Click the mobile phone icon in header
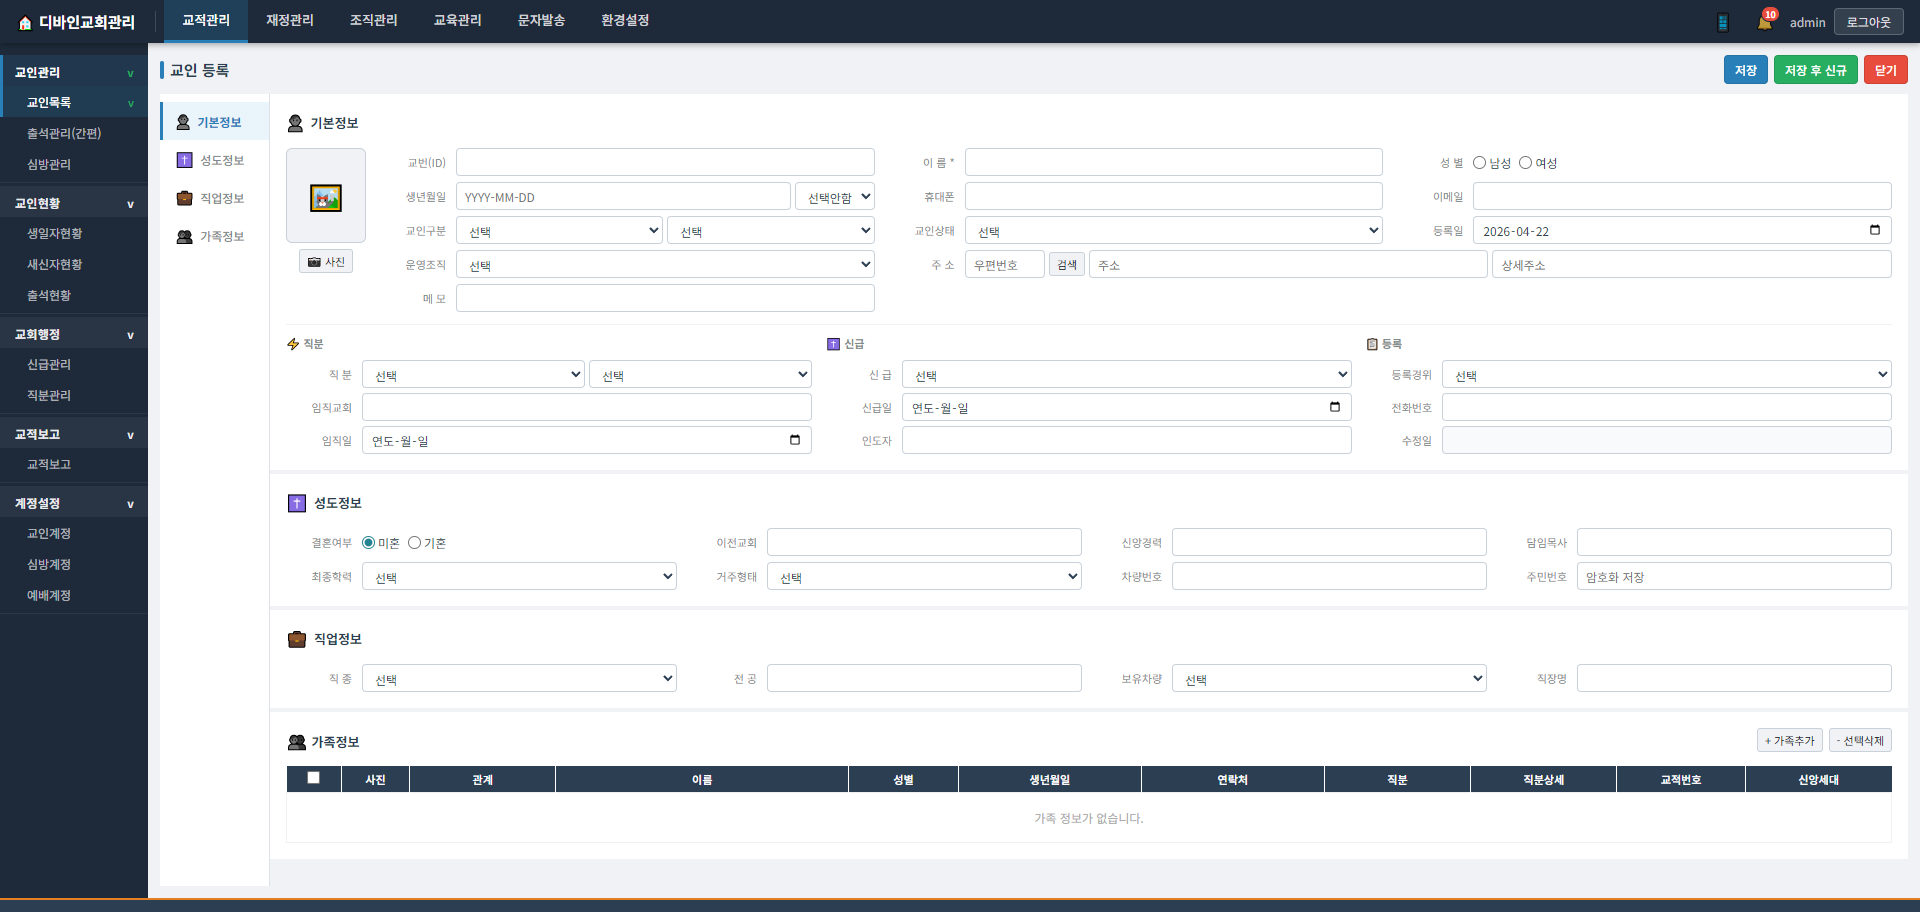The width and height of the screenshot is (1920, 912). pyautogui.click(x=1723, y=22)
